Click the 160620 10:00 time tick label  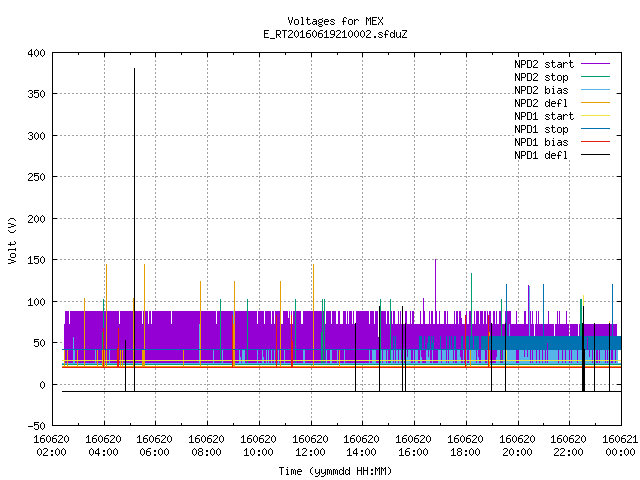(x=258, y=446)
